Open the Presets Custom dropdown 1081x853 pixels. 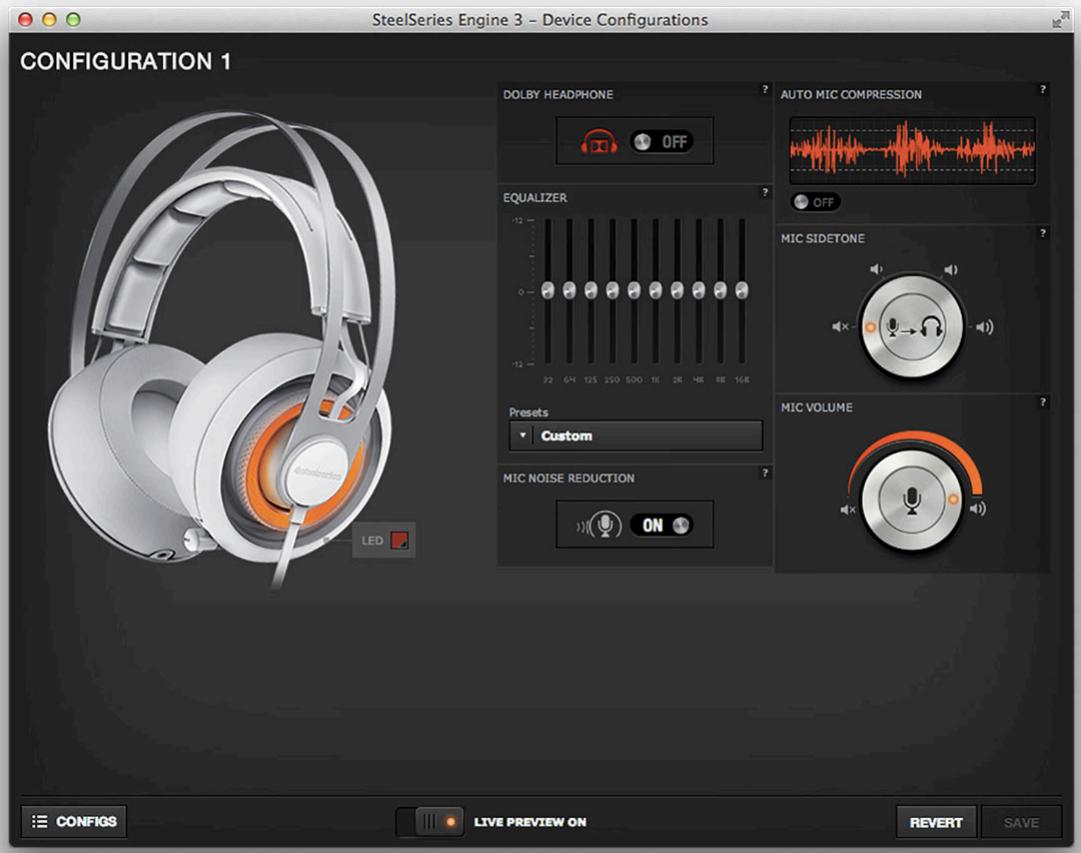coord(636,436)
